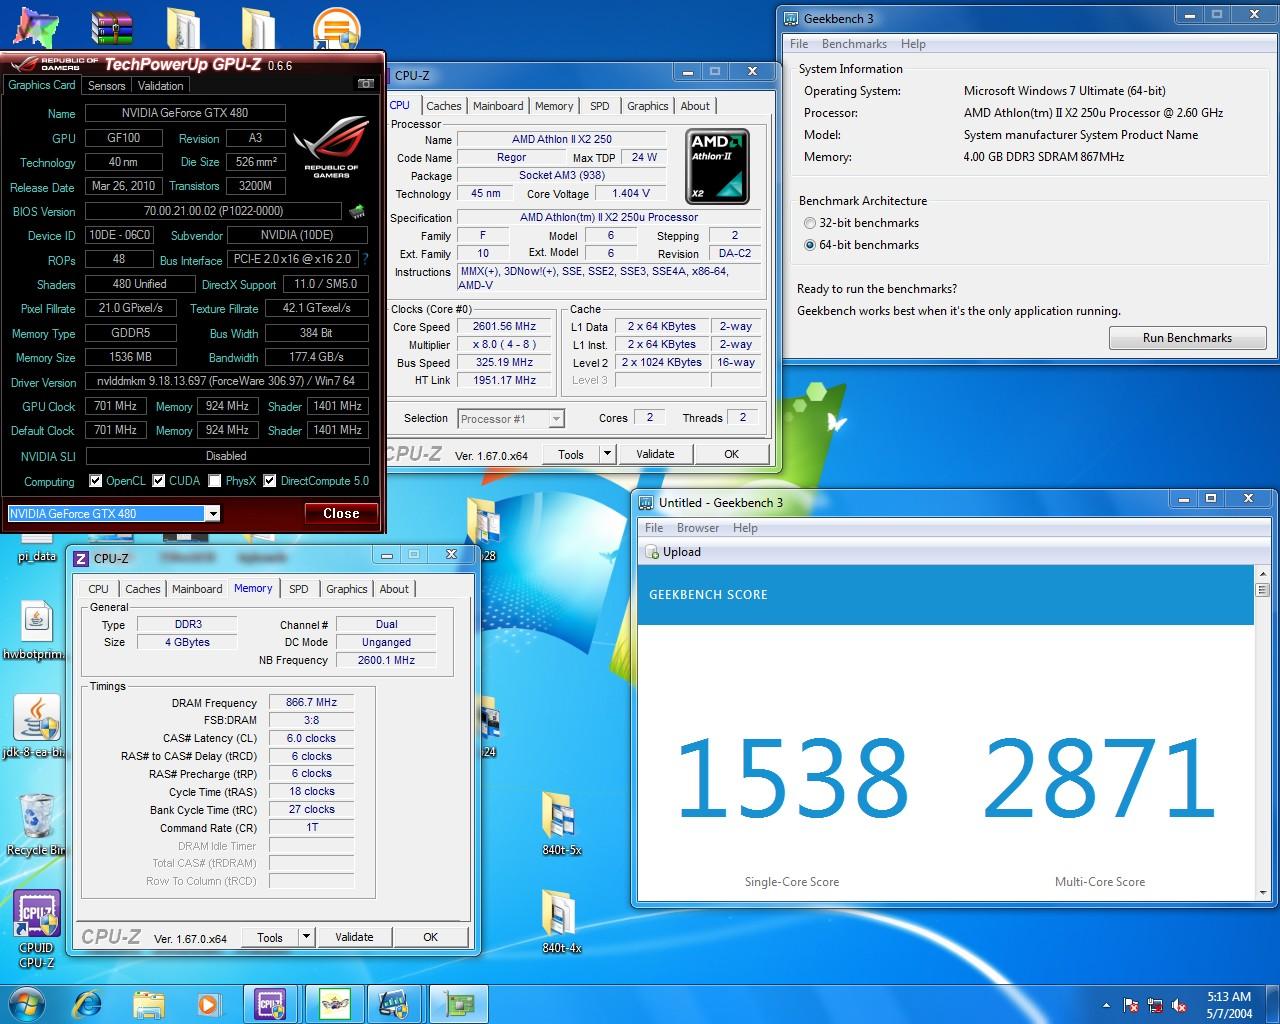
Task: Open the Caches tab in top CPU-Z window
Action: [x=444, y=106]
